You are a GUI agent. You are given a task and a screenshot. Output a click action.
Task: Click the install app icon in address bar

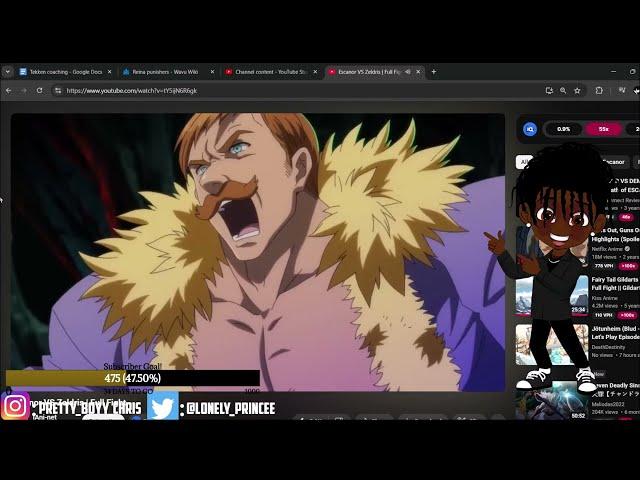pos(549,91)
